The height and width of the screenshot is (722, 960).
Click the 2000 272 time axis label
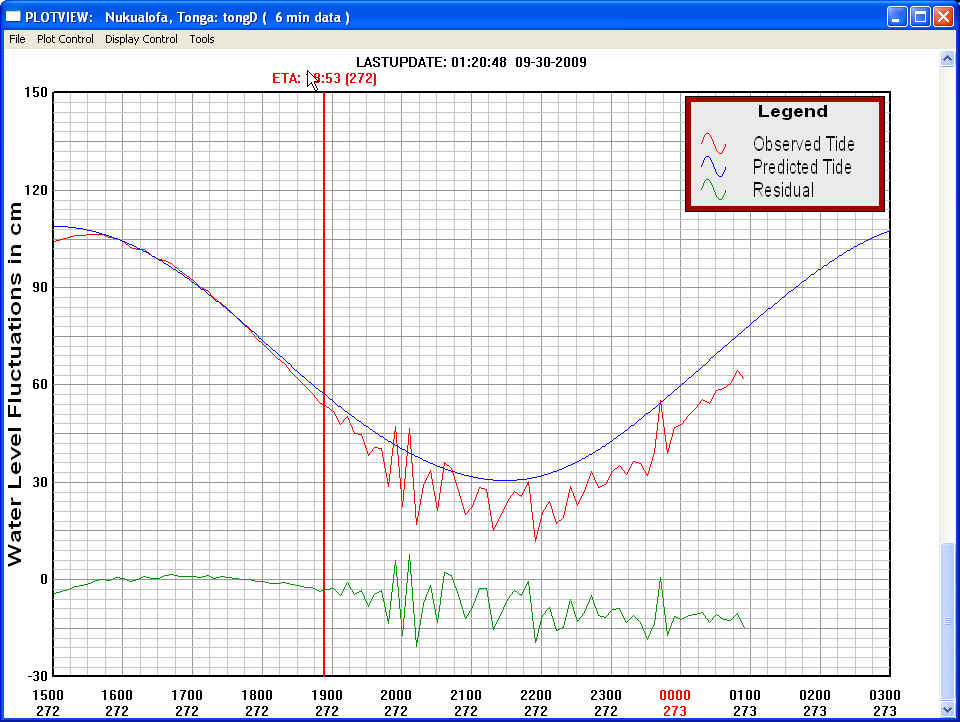[x=396, y=703]
